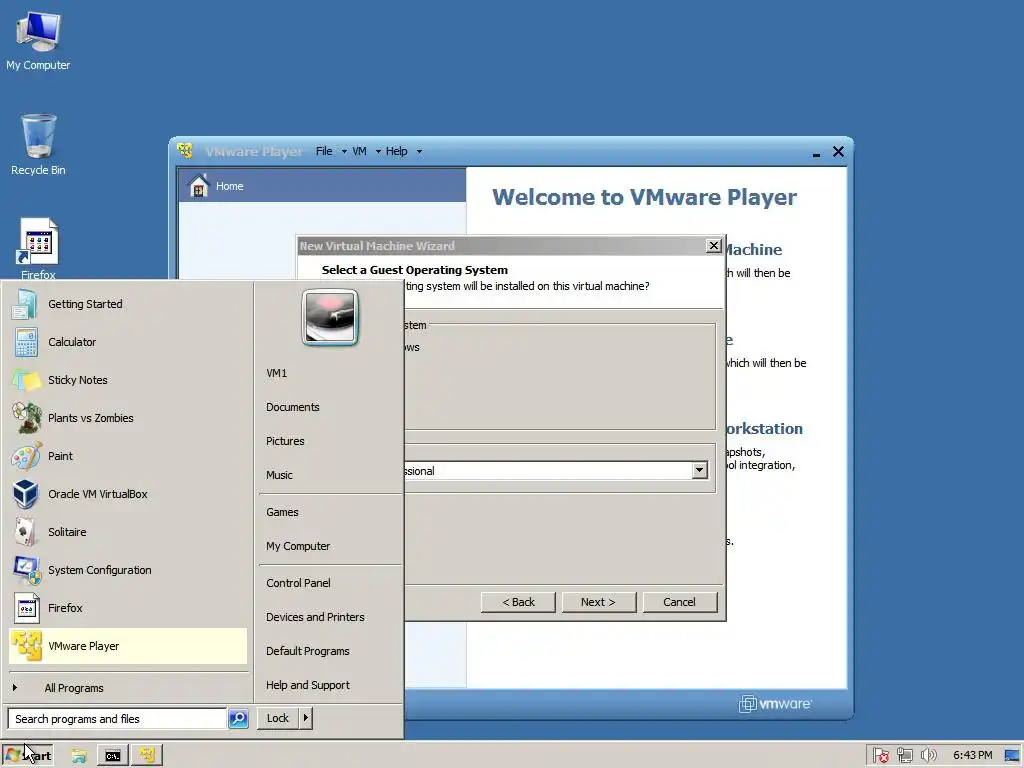The width and height of the screenshot is (1024, 768).
Task: Click the Search programs and files field
Action: pyautogui.click(x=118, y=718)
